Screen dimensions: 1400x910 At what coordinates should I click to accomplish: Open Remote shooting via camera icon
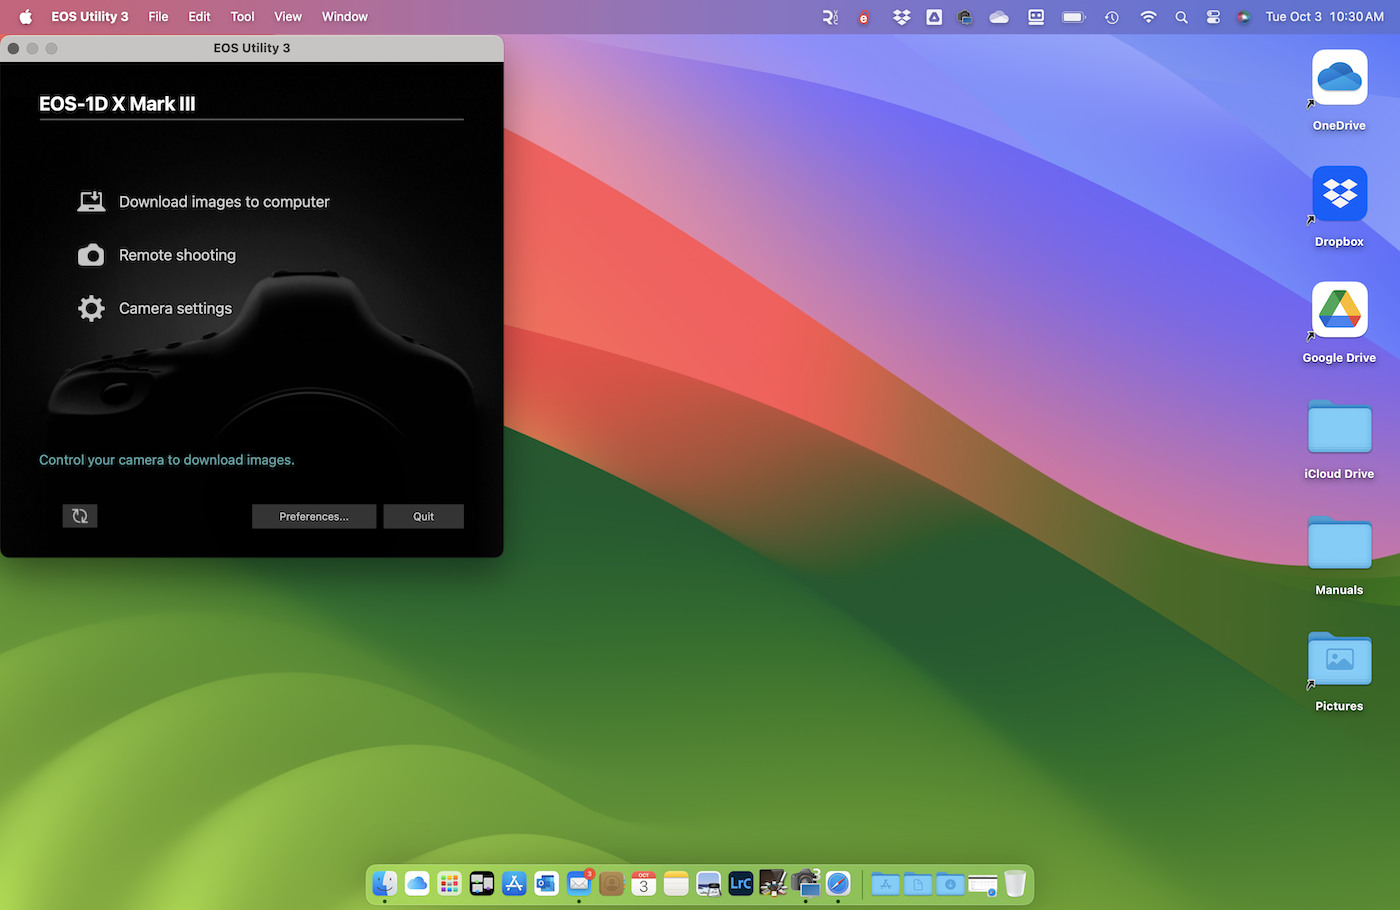point(91,255)
